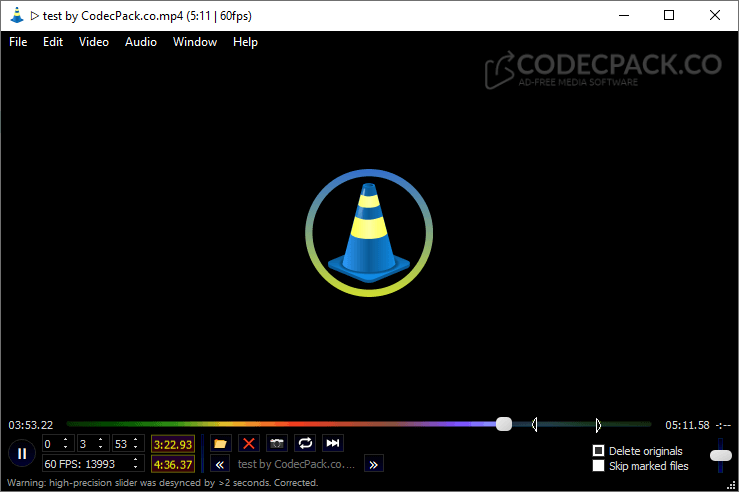Increase the seconds spinner up arrow
This screenshot has width=739, height=492.
click(136, 440)
